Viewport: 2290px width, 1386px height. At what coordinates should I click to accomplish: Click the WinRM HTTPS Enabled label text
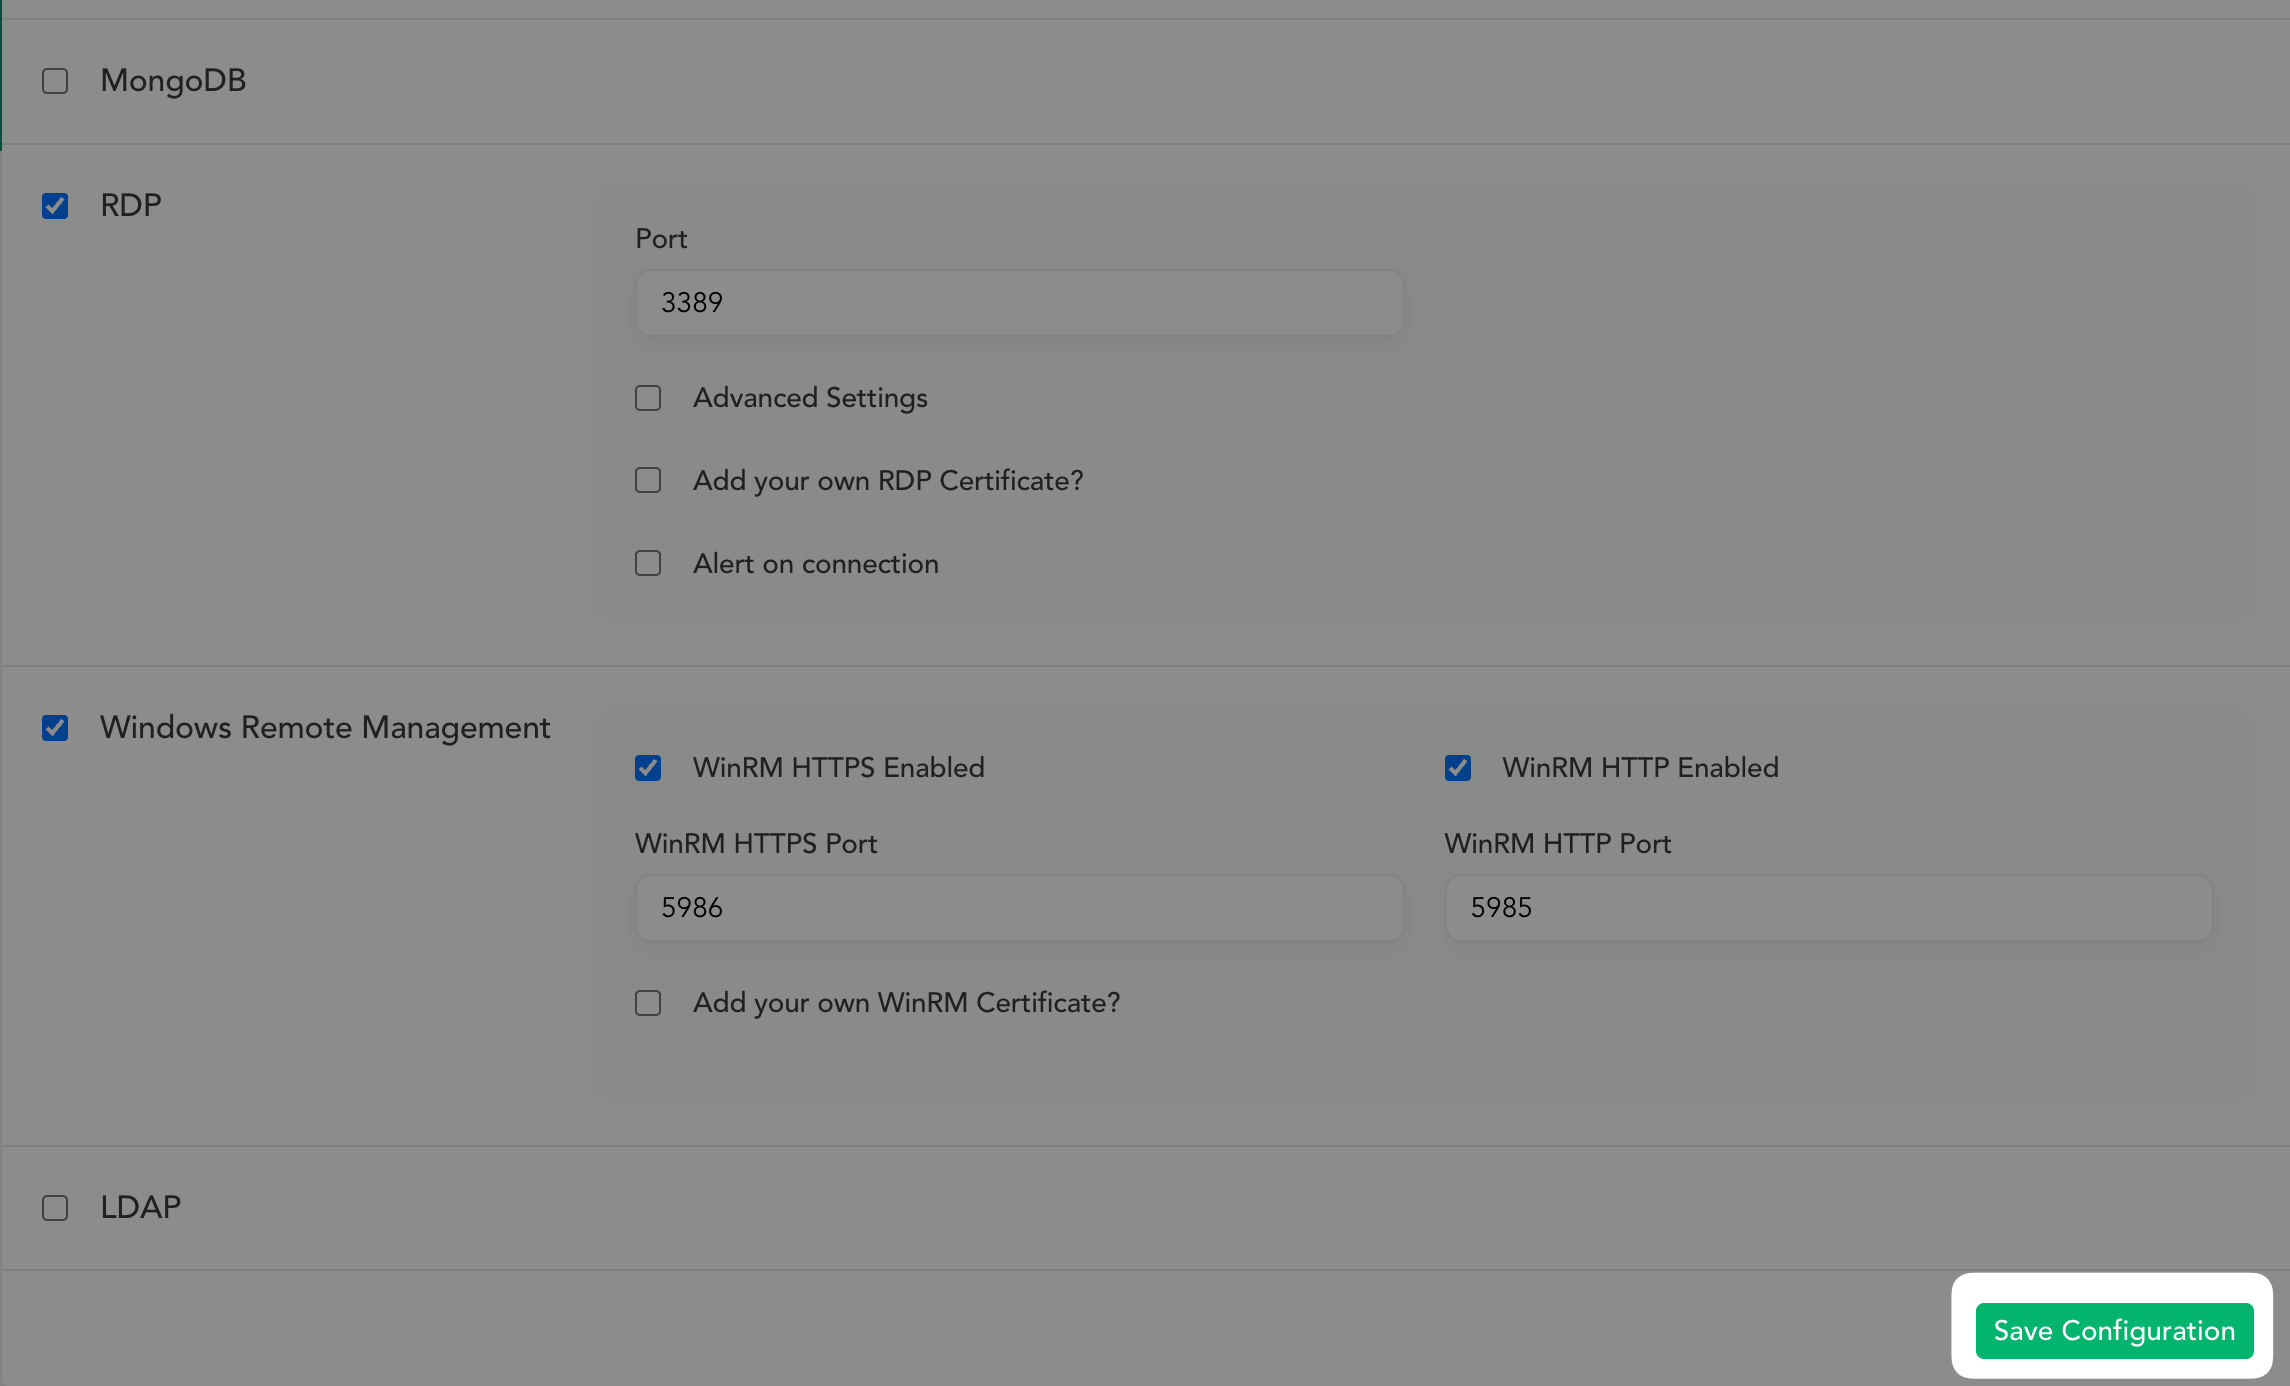838,767
